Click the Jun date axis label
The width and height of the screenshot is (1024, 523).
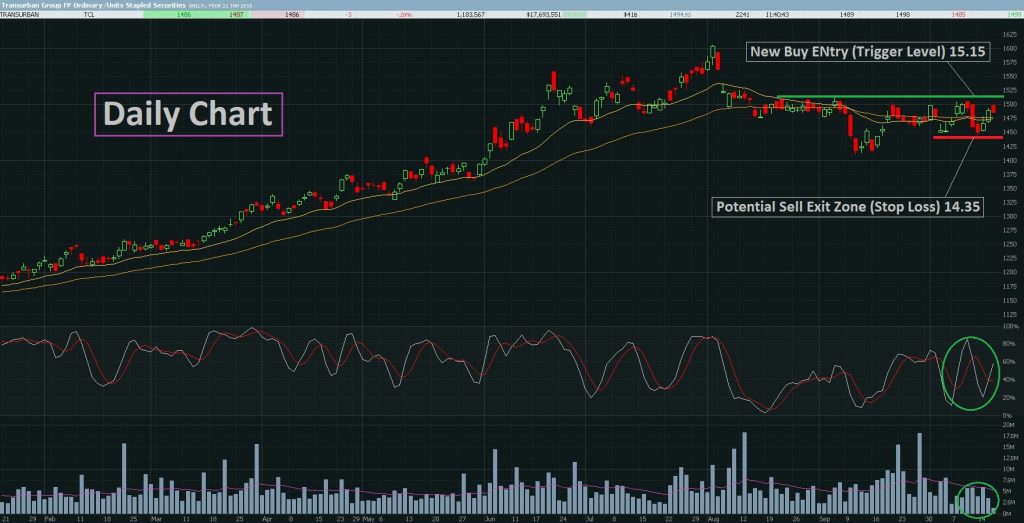click(x=492, y=519)
